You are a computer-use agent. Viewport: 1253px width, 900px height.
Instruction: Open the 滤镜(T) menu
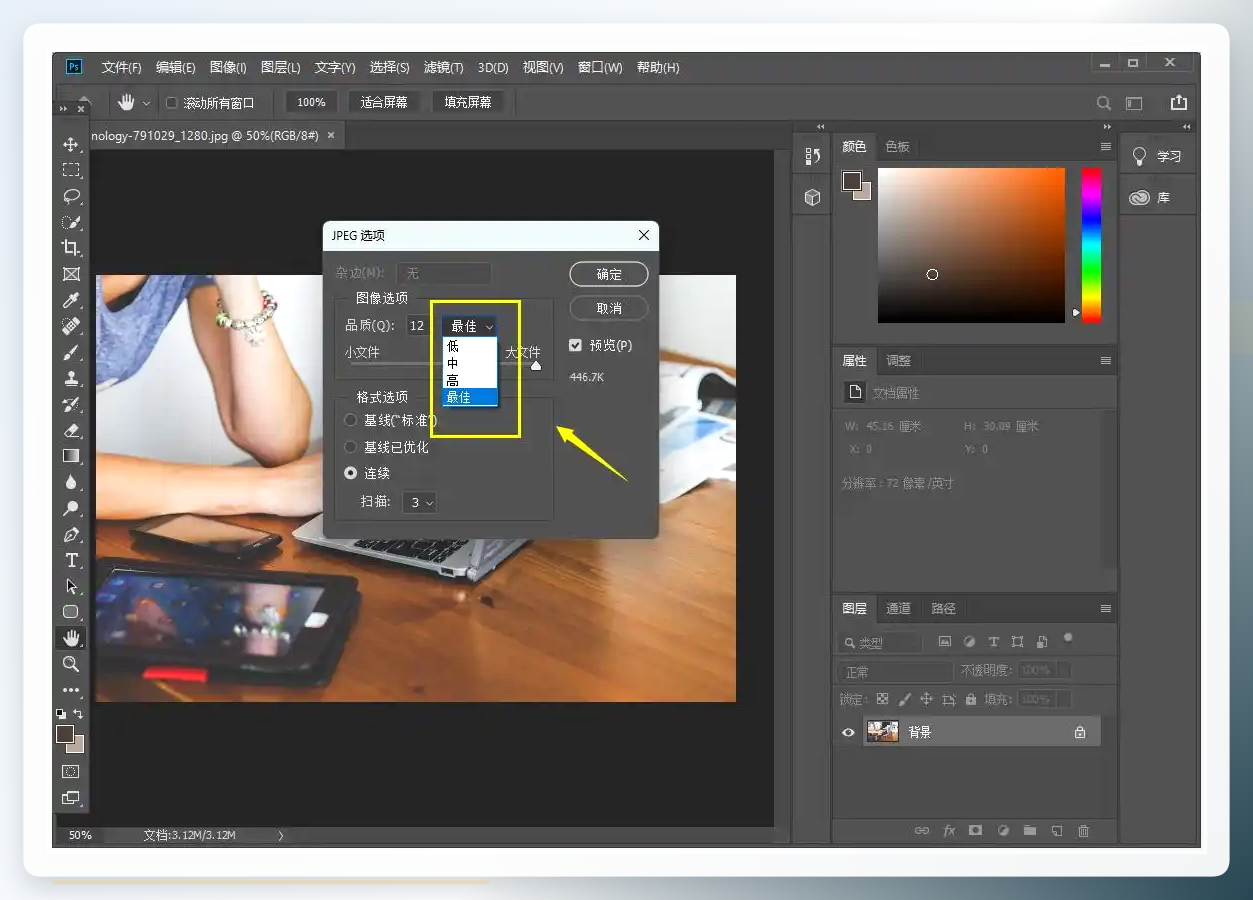pyautogui.click(x=443, y=67)
